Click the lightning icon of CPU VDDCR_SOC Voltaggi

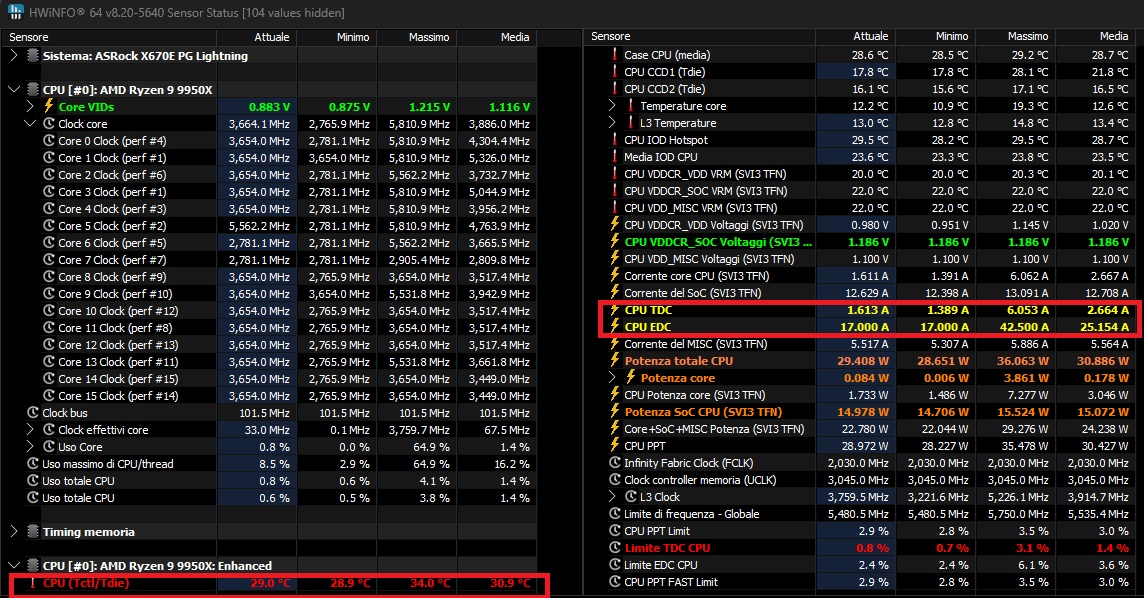point(614,241)
